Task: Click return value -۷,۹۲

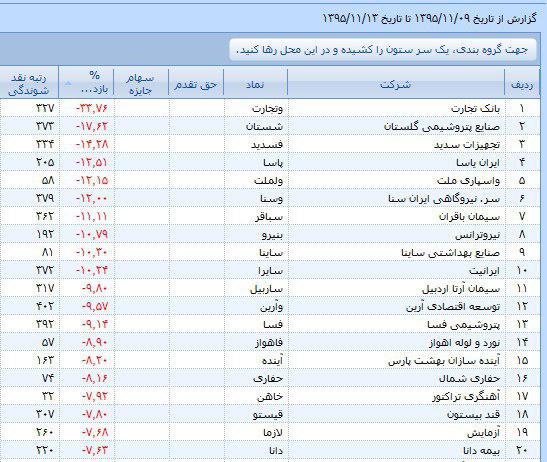Action: pos(95,397)
